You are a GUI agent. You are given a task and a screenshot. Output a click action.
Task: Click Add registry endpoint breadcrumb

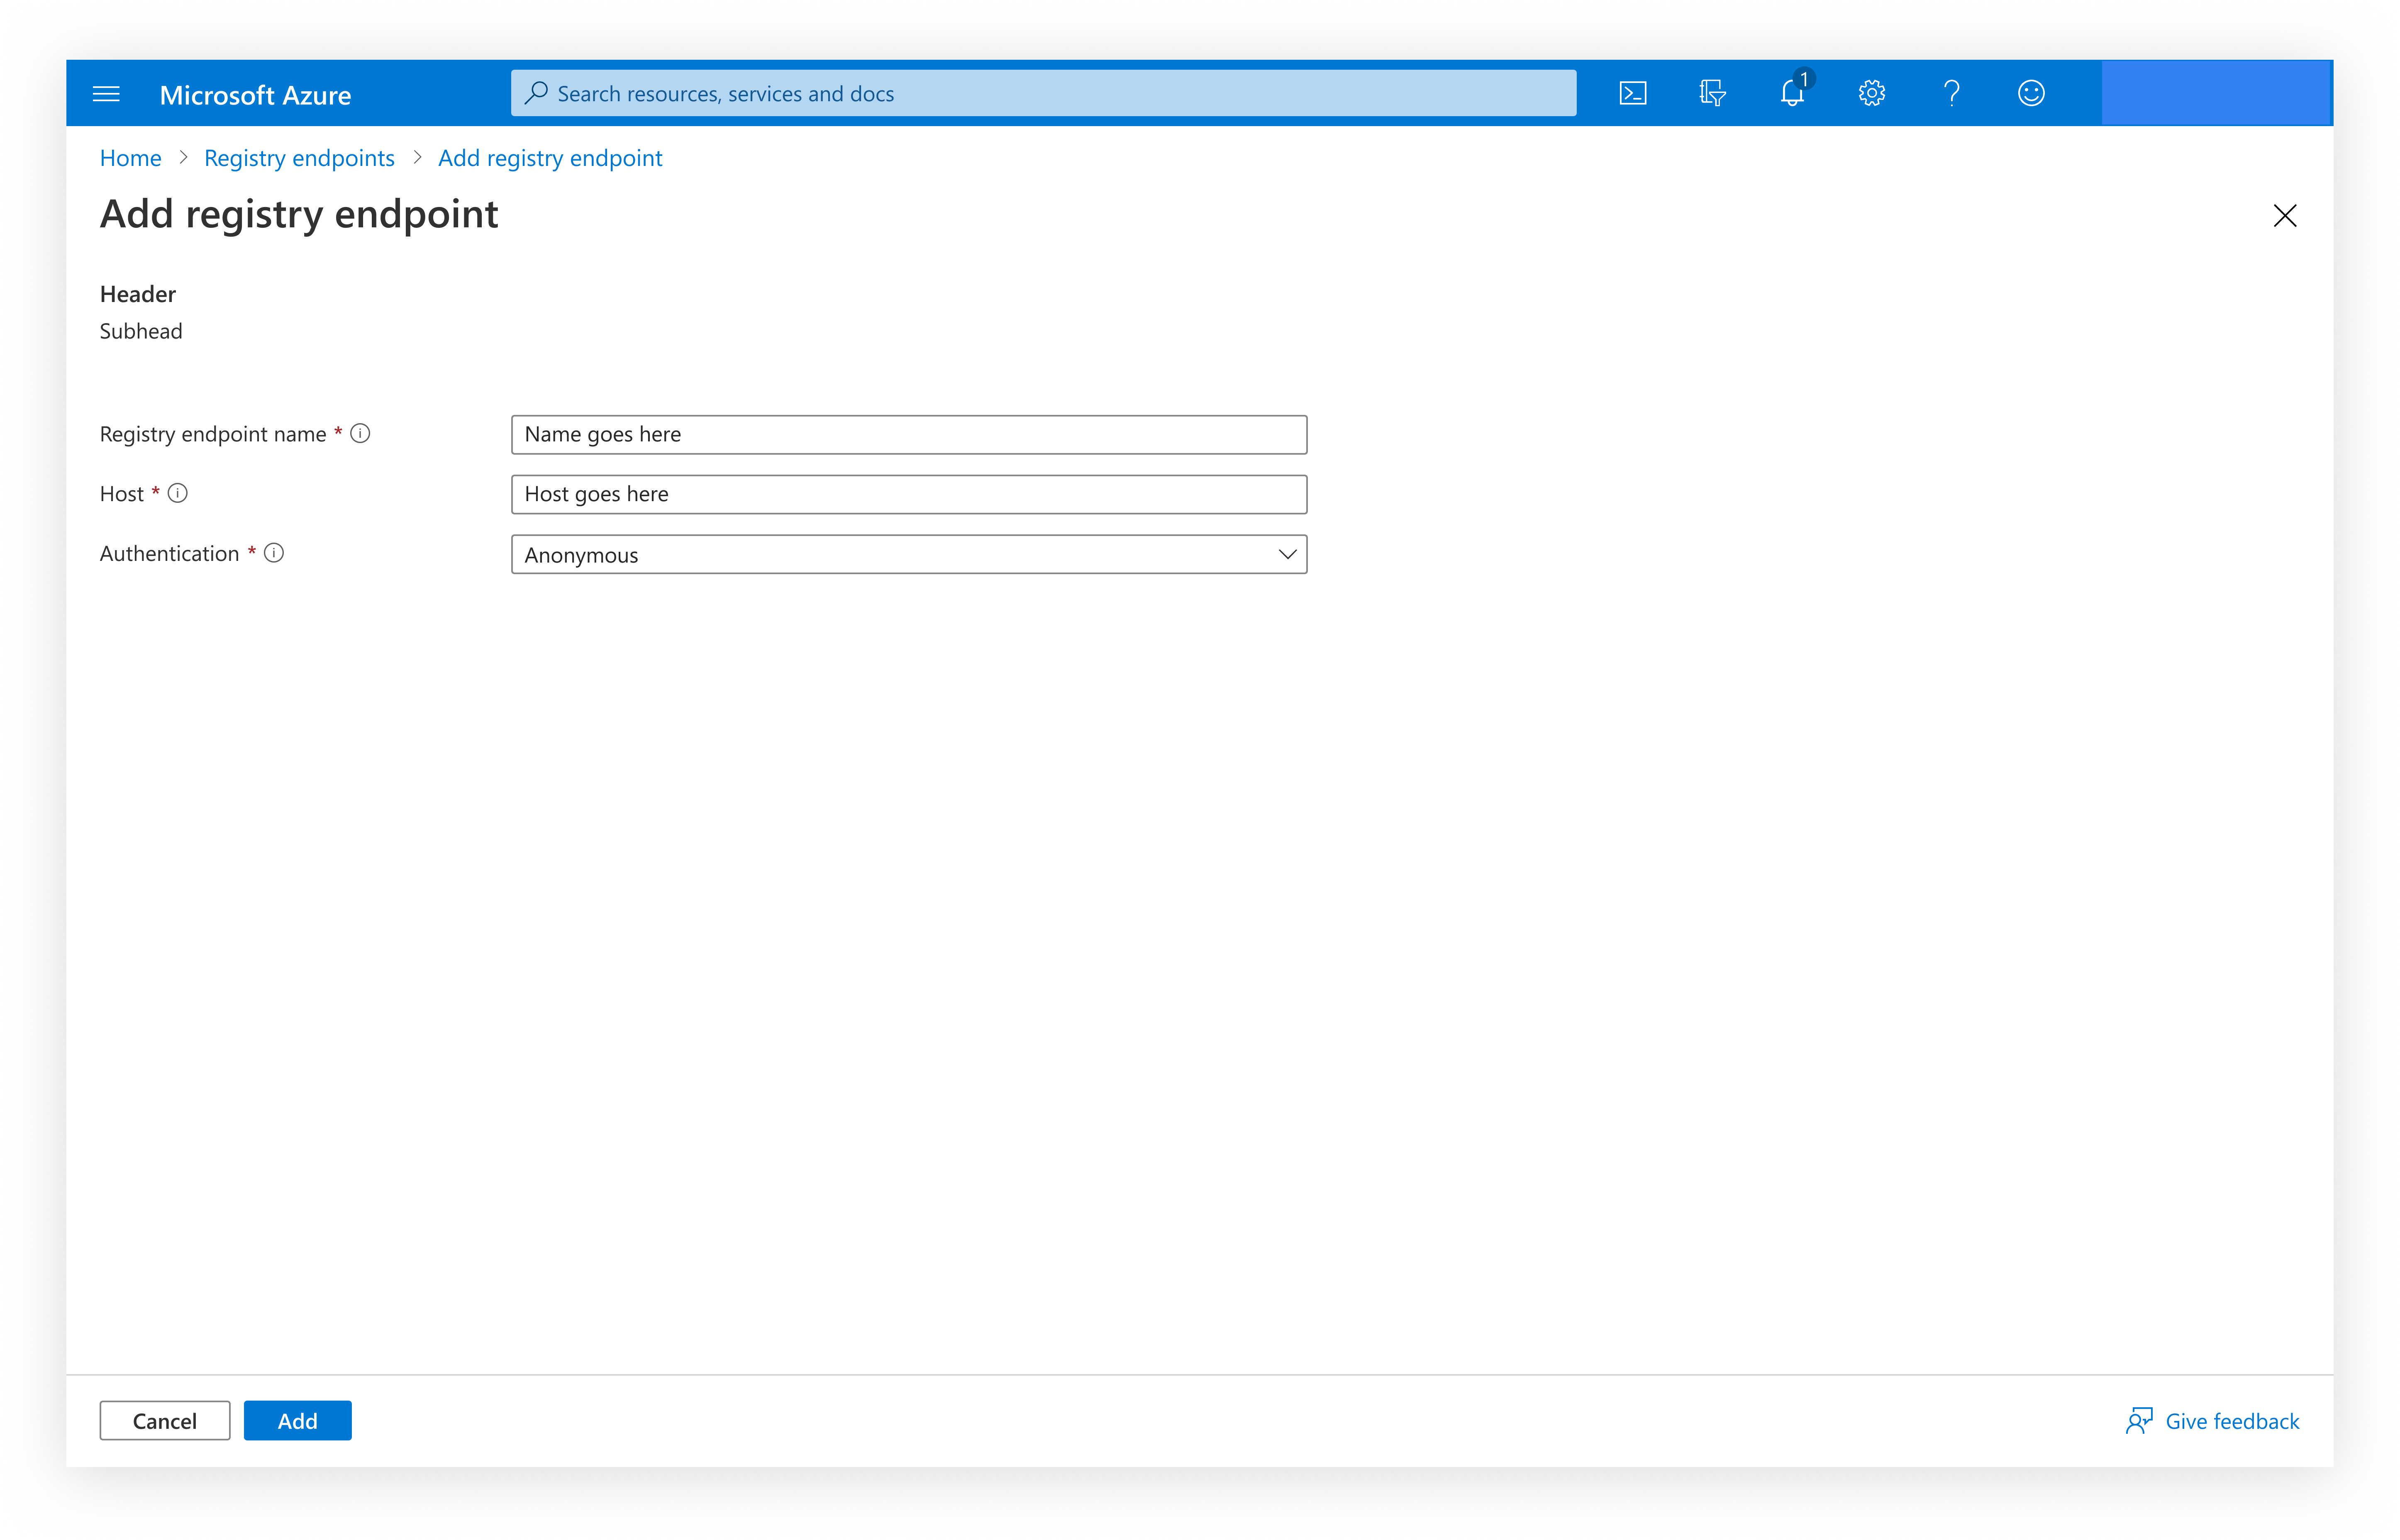[550, 158]
